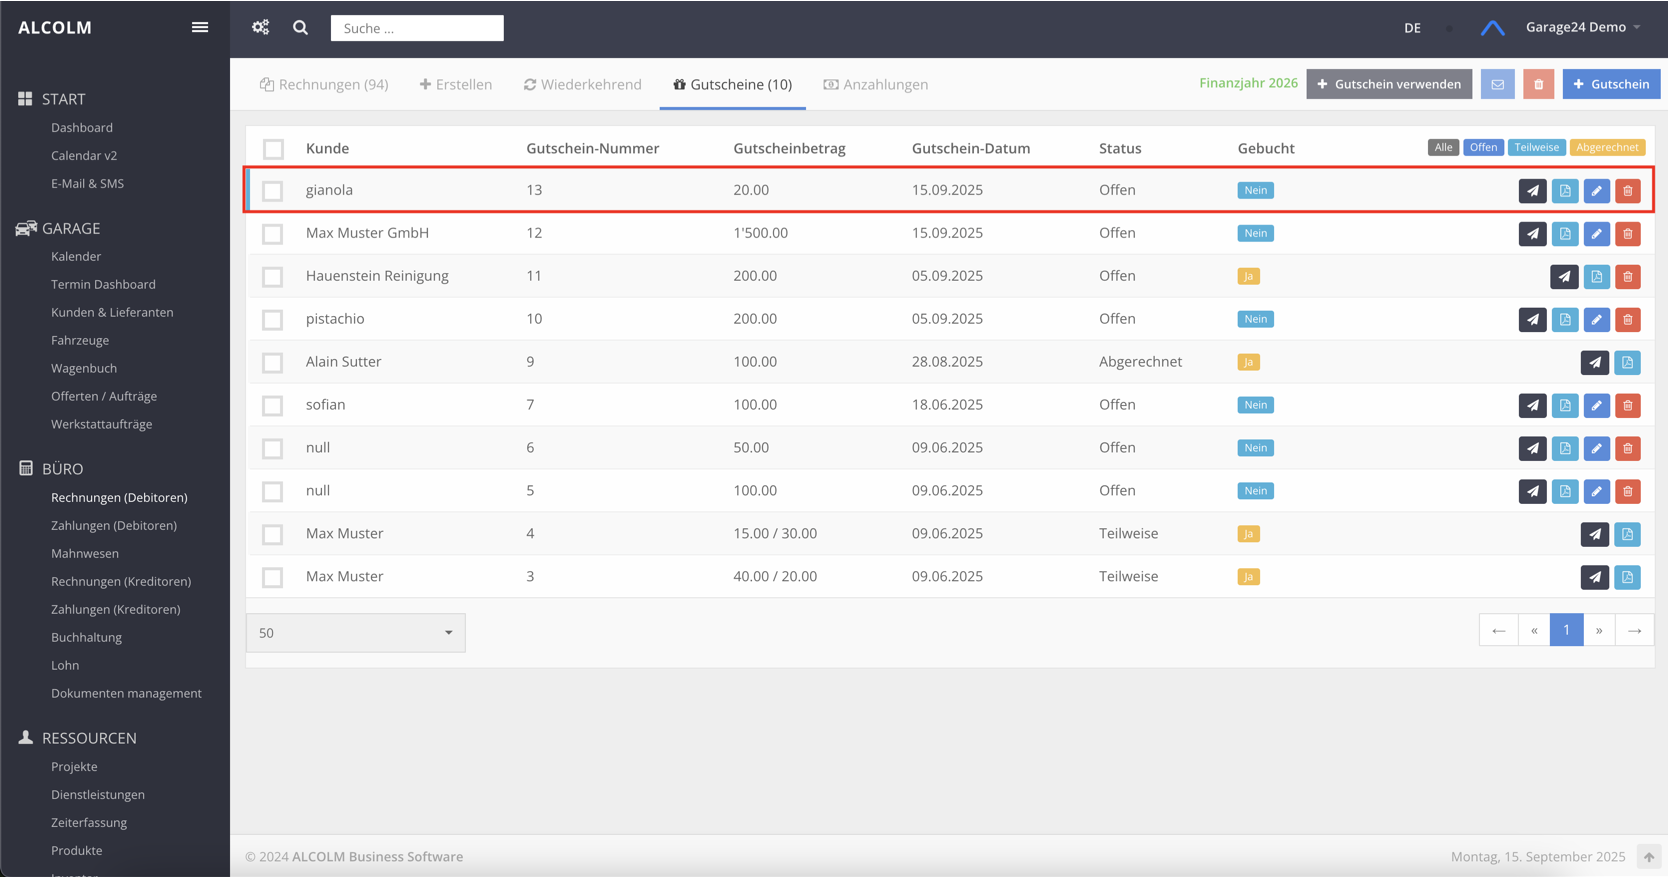
Task: Click the Gutschein verwenden button
Action: [1388, 85]
